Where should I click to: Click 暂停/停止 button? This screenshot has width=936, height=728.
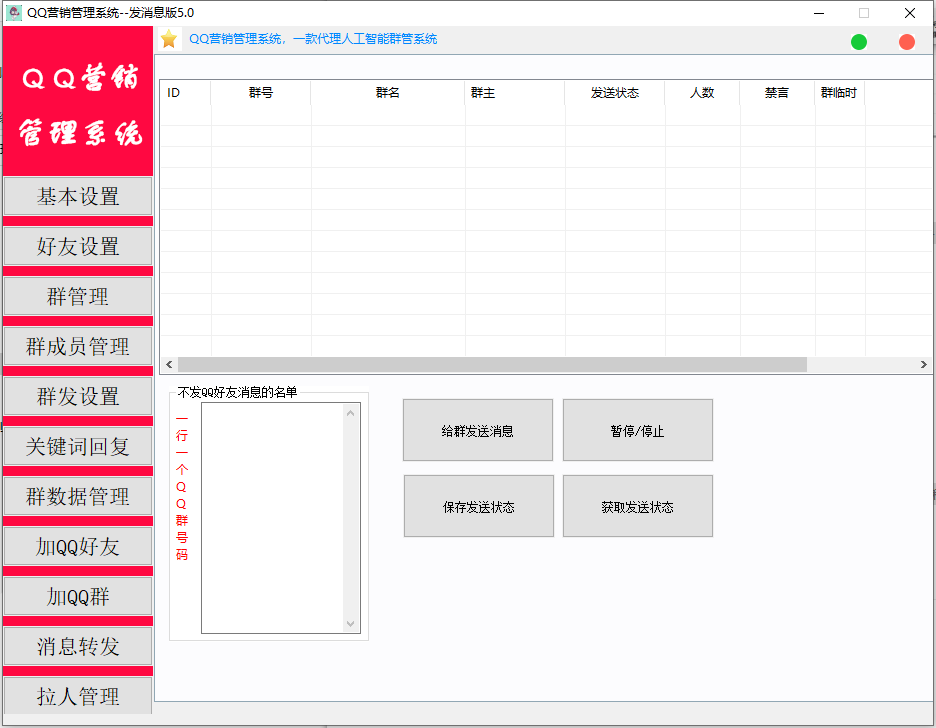pyautogui.click(x=638, y=430)
